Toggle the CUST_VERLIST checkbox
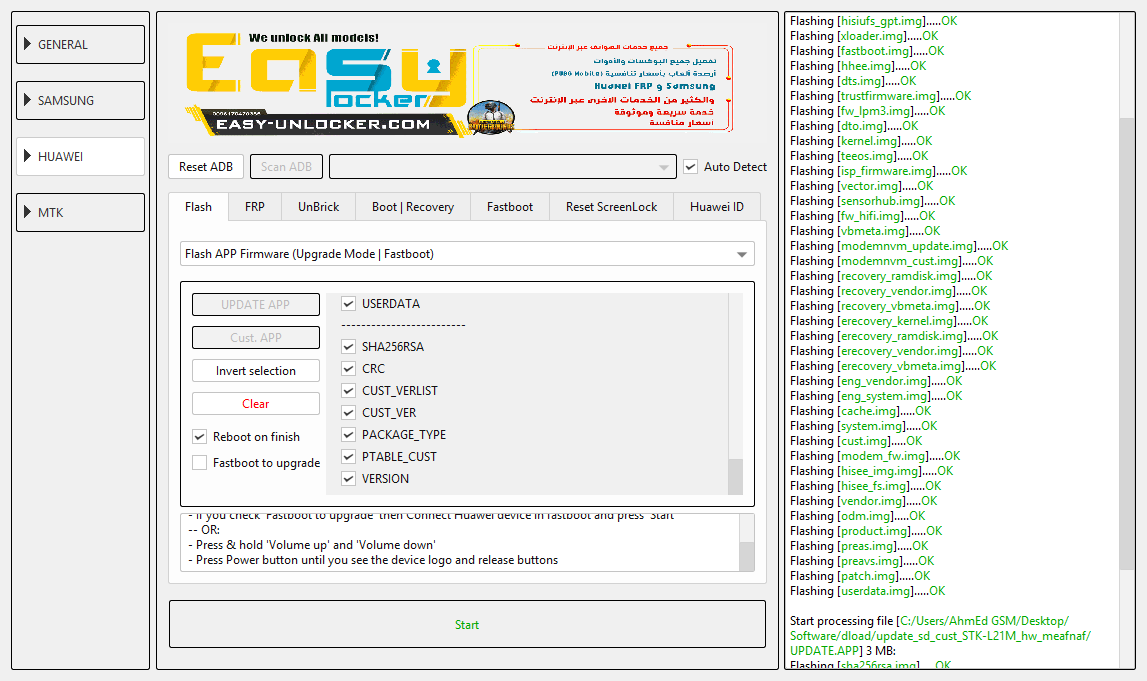The image size is (1147, 681). coord(348,391)
